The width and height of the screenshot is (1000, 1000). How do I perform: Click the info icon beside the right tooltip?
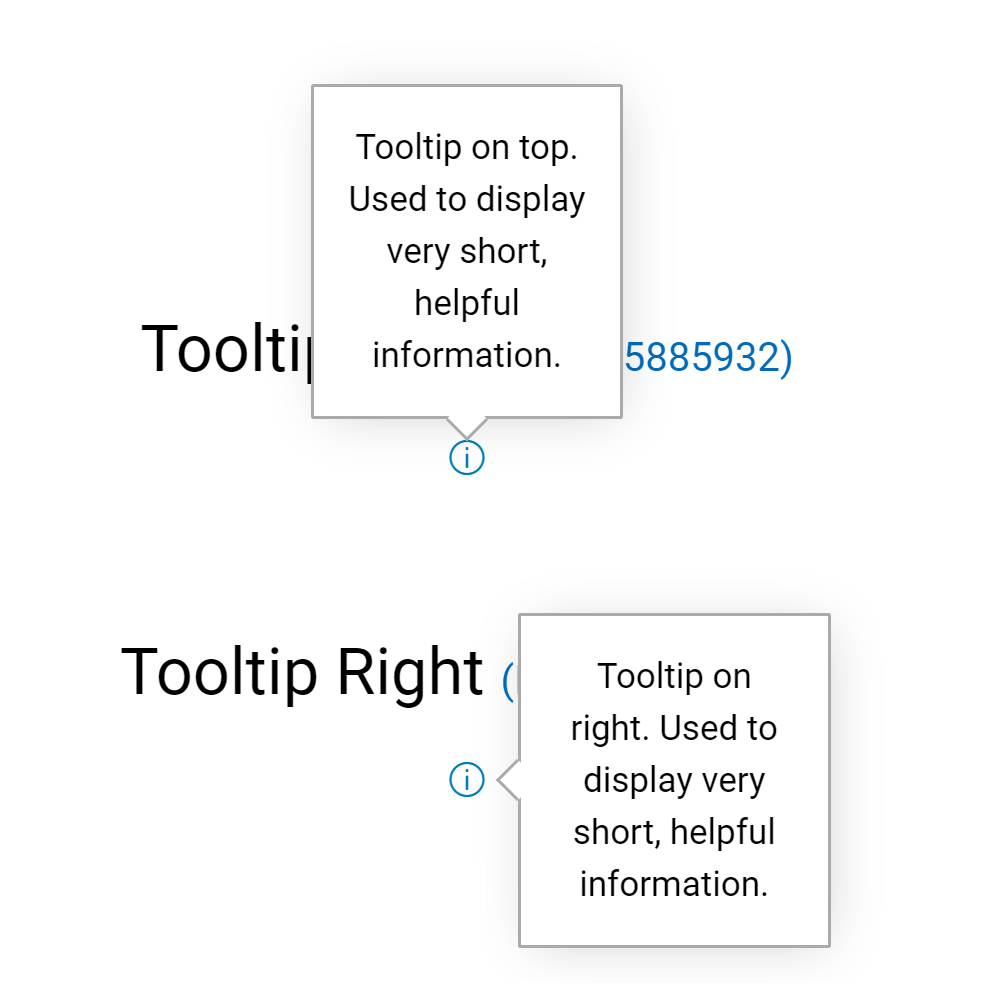(467, 779)
